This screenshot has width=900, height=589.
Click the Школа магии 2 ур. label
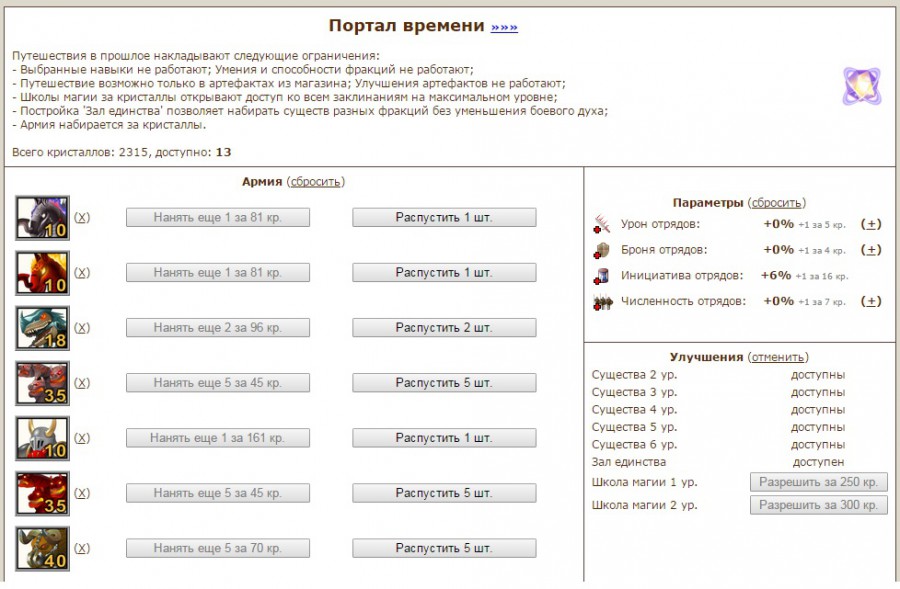point(645,505)
